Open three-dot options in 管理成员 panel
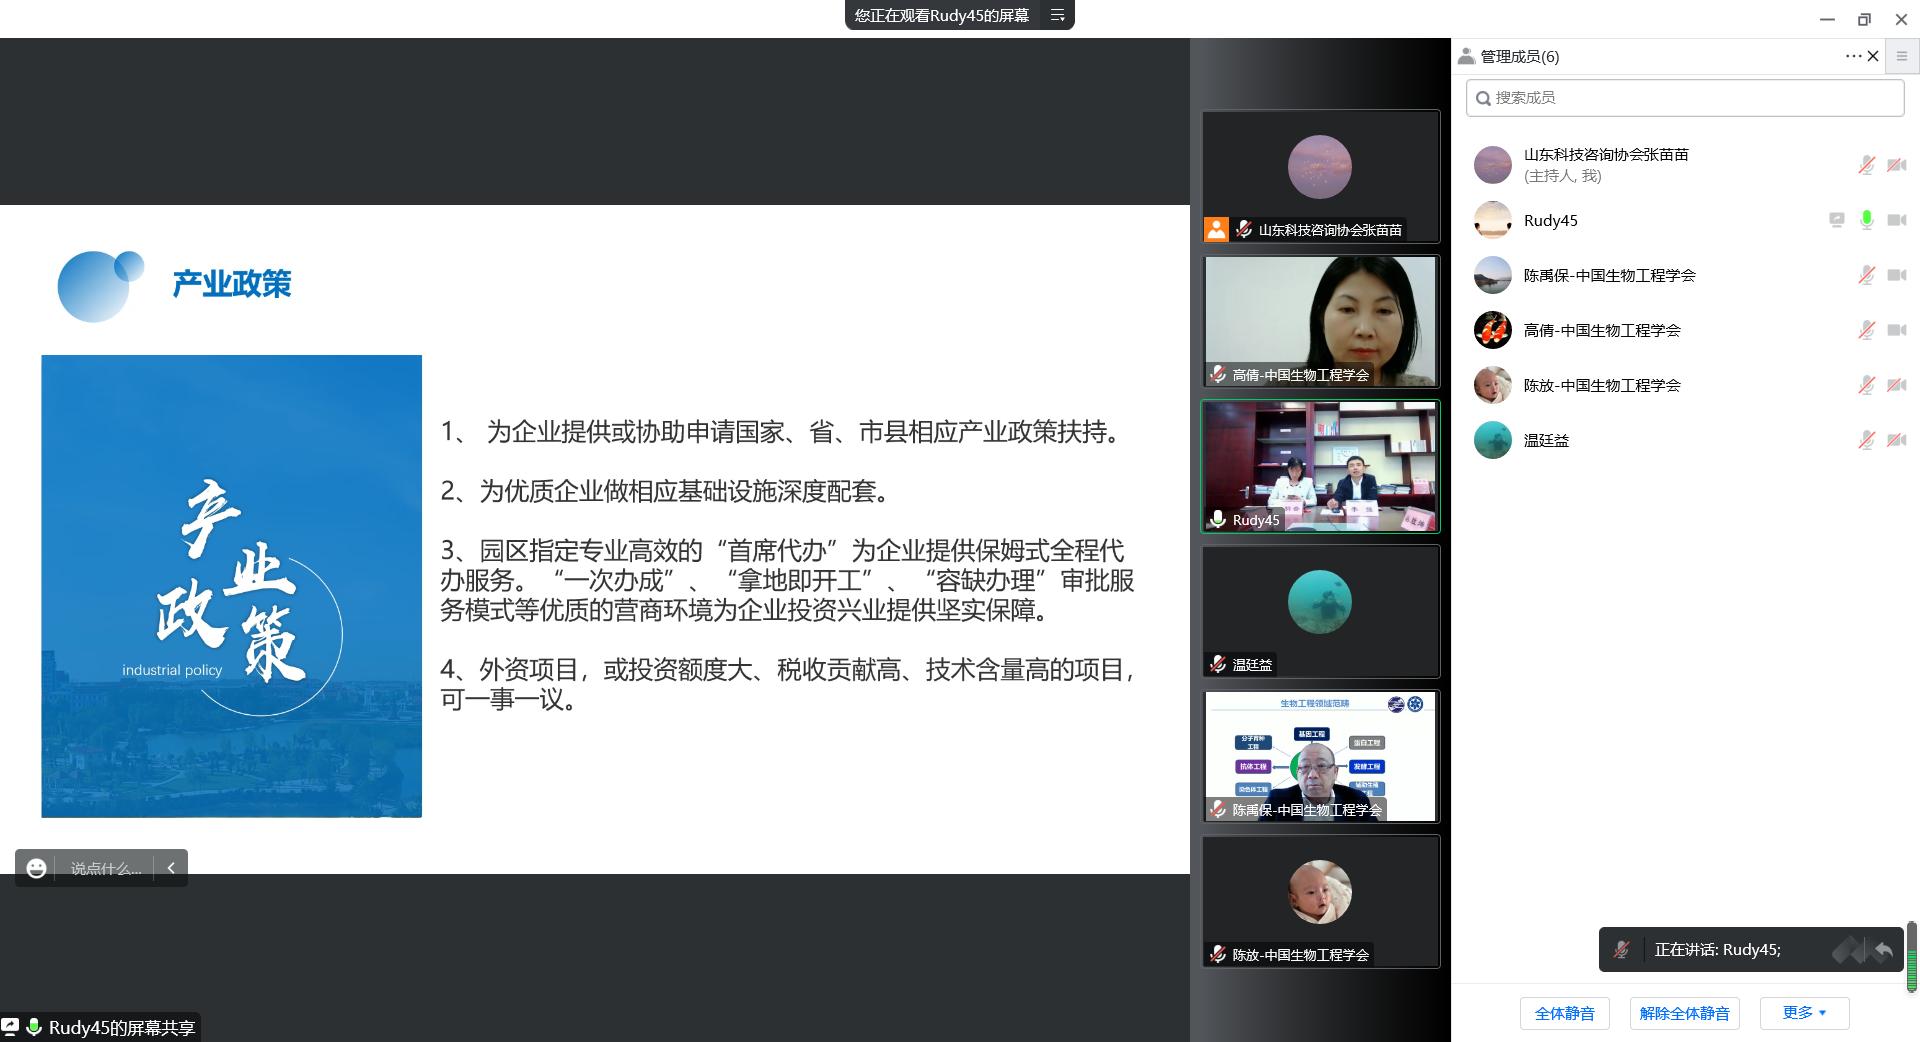 point(1852,56)
